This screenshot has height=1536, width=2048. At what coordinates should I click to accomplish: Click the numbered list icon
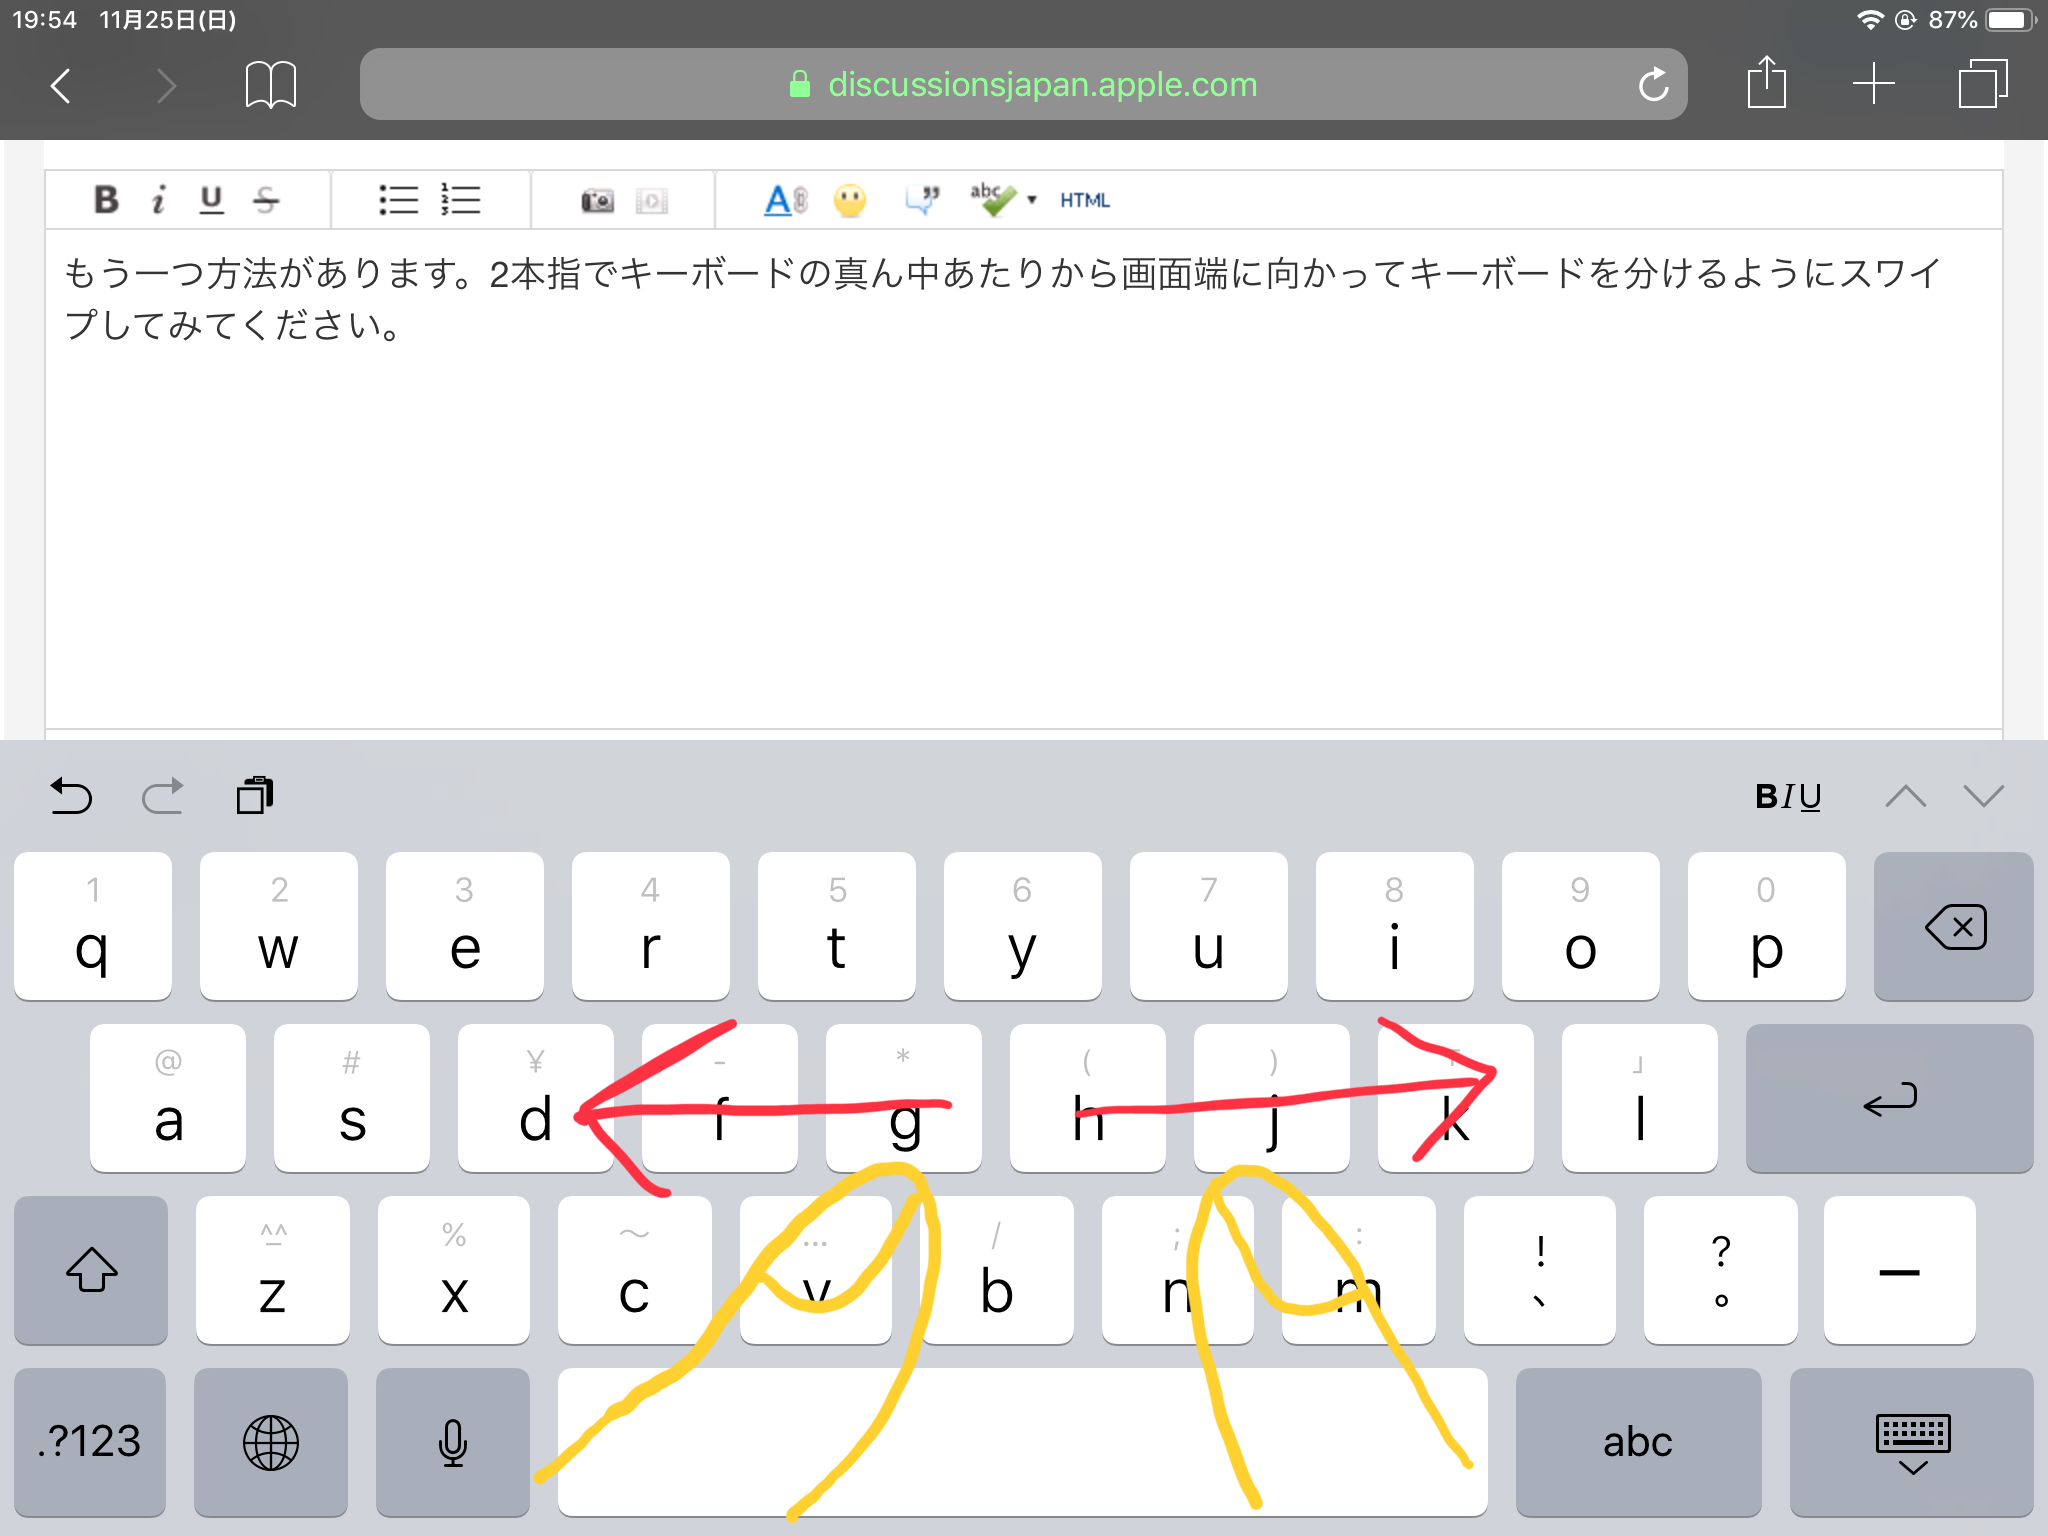(461, 200)
